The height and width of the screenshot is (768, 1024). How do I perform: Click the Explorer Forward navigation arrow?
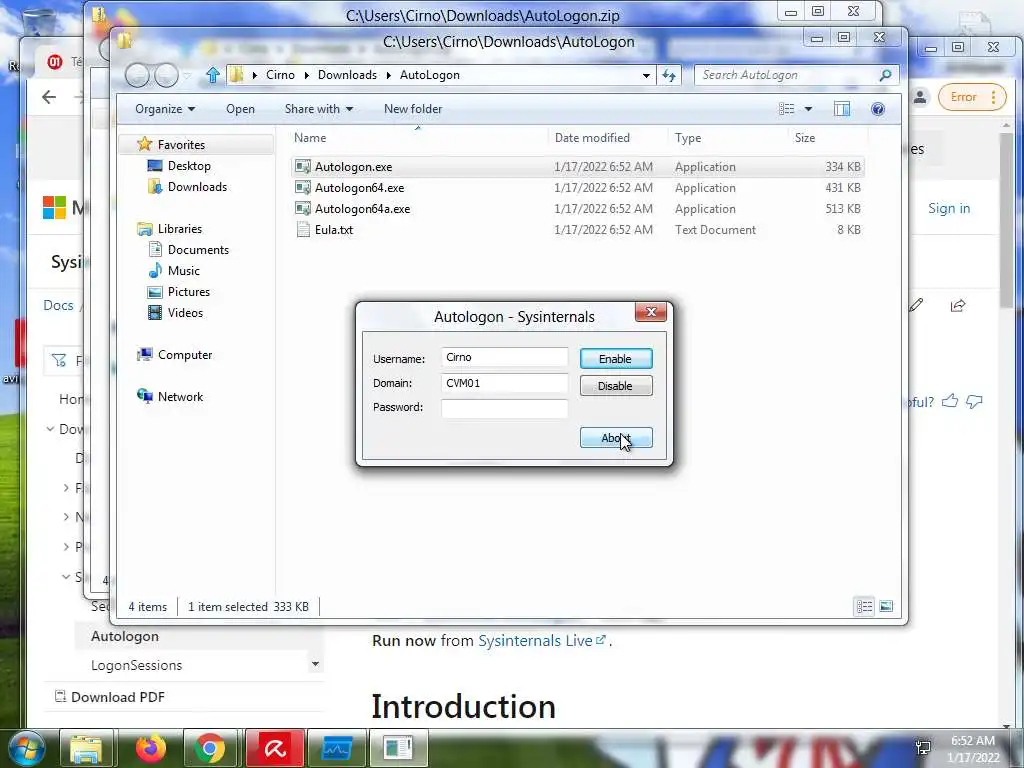[x=166, y=76]
